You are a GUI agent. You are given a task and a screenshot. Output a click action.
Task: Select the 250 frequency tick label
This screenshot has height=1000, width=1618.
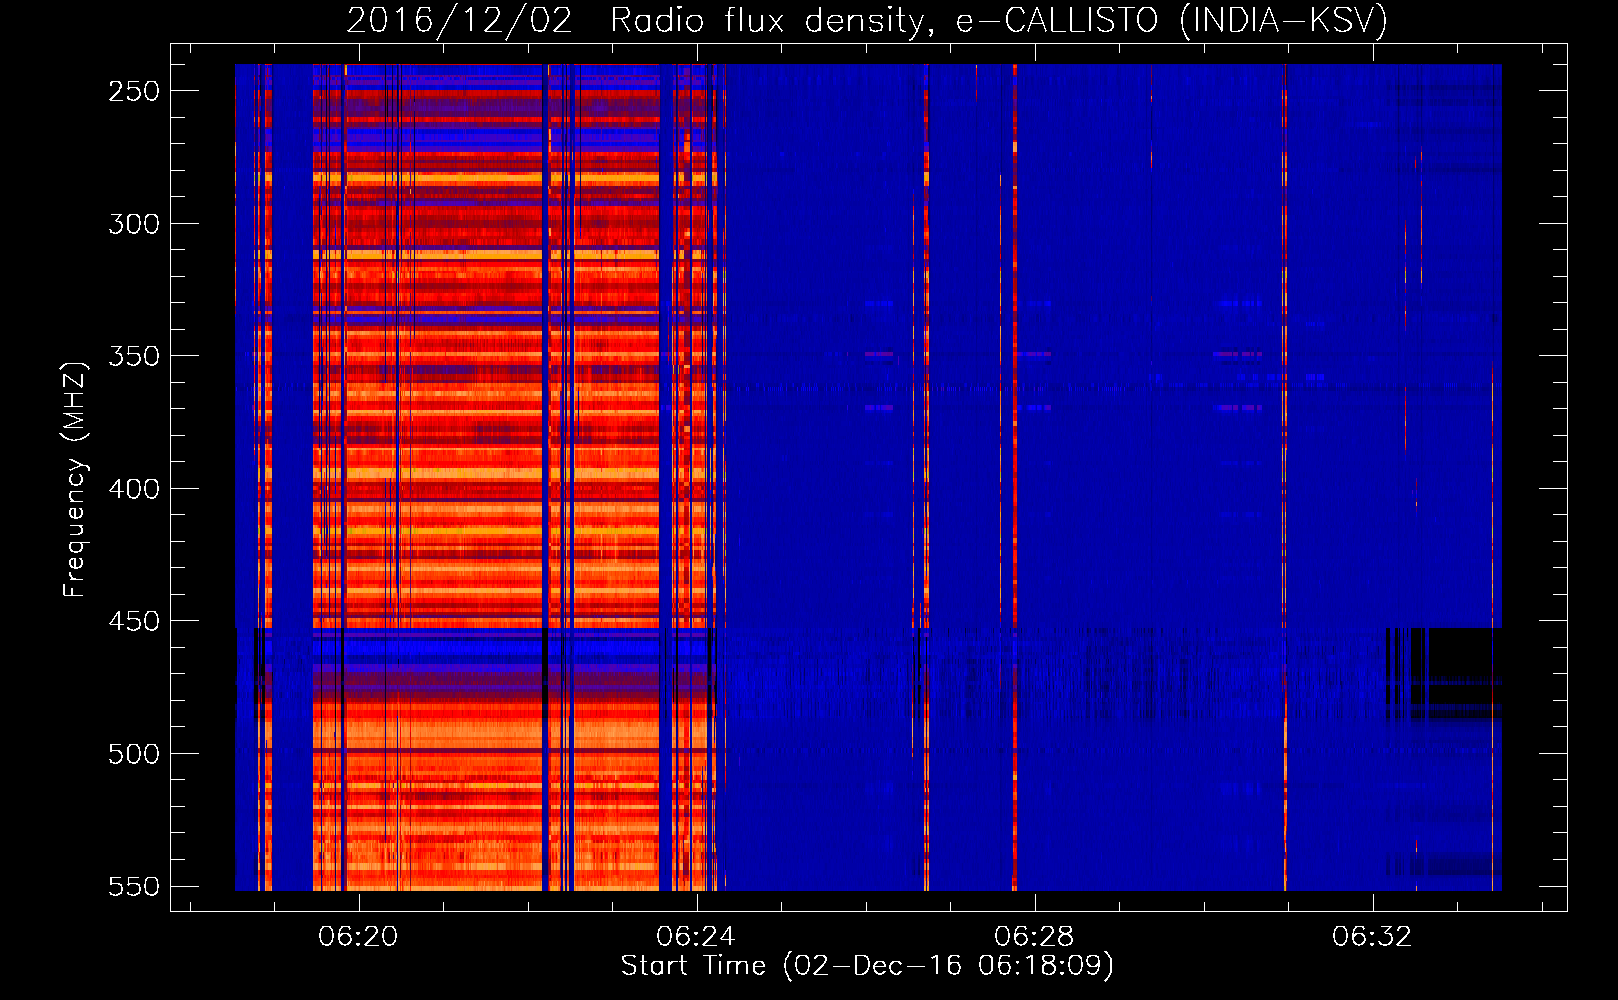134,91
